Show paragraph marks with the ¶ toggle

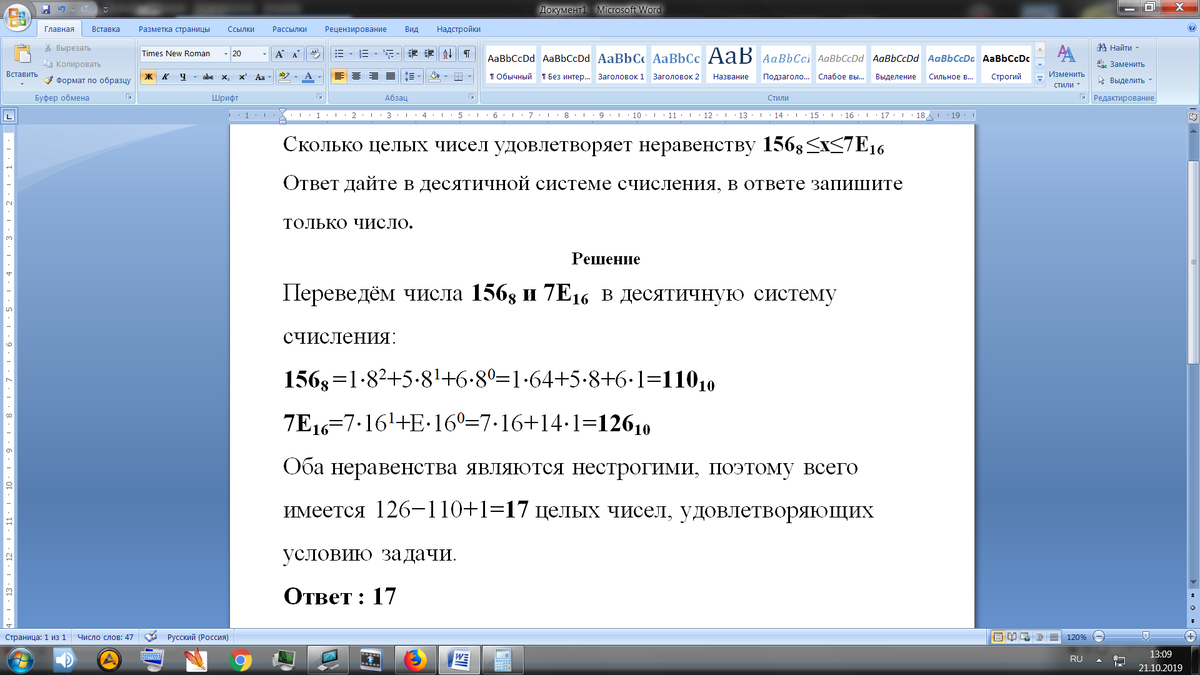(466, 52)
